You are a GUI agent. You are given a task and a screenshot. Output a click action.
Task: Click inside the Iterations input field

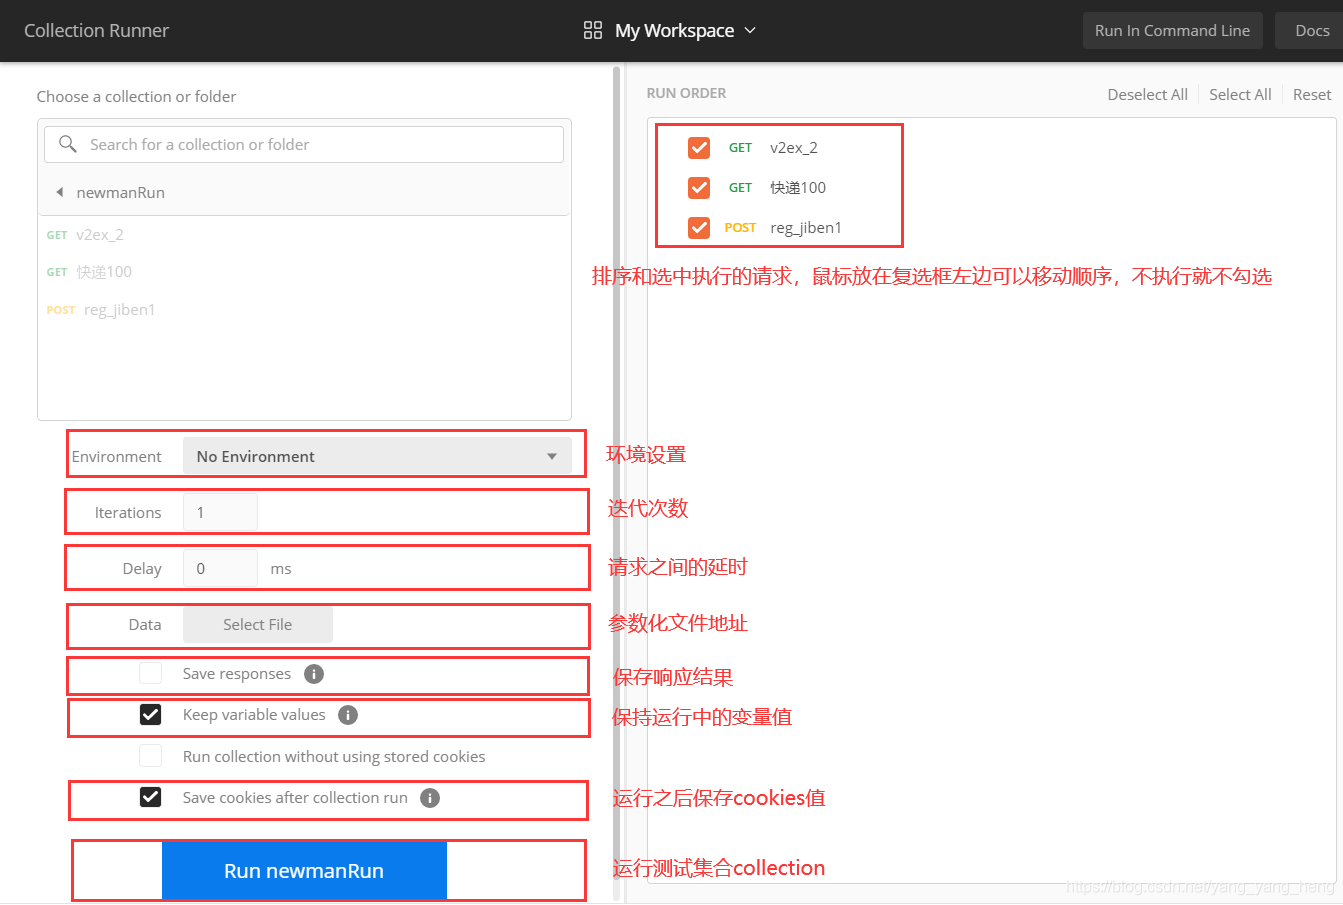click(x=219, y=511)
